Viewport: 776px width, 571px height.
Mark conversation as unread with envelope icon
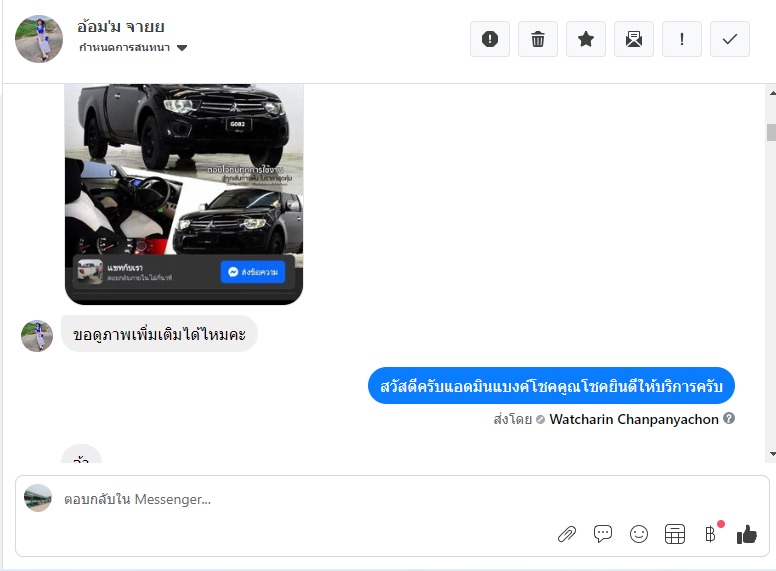tap(634, 39)
